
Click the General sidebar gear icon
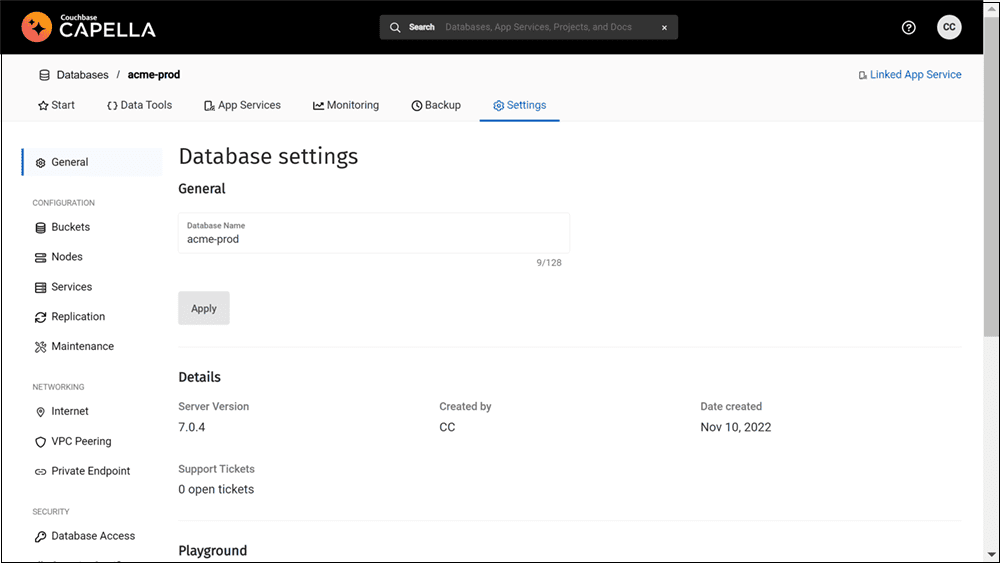click(x=41, y=163)
